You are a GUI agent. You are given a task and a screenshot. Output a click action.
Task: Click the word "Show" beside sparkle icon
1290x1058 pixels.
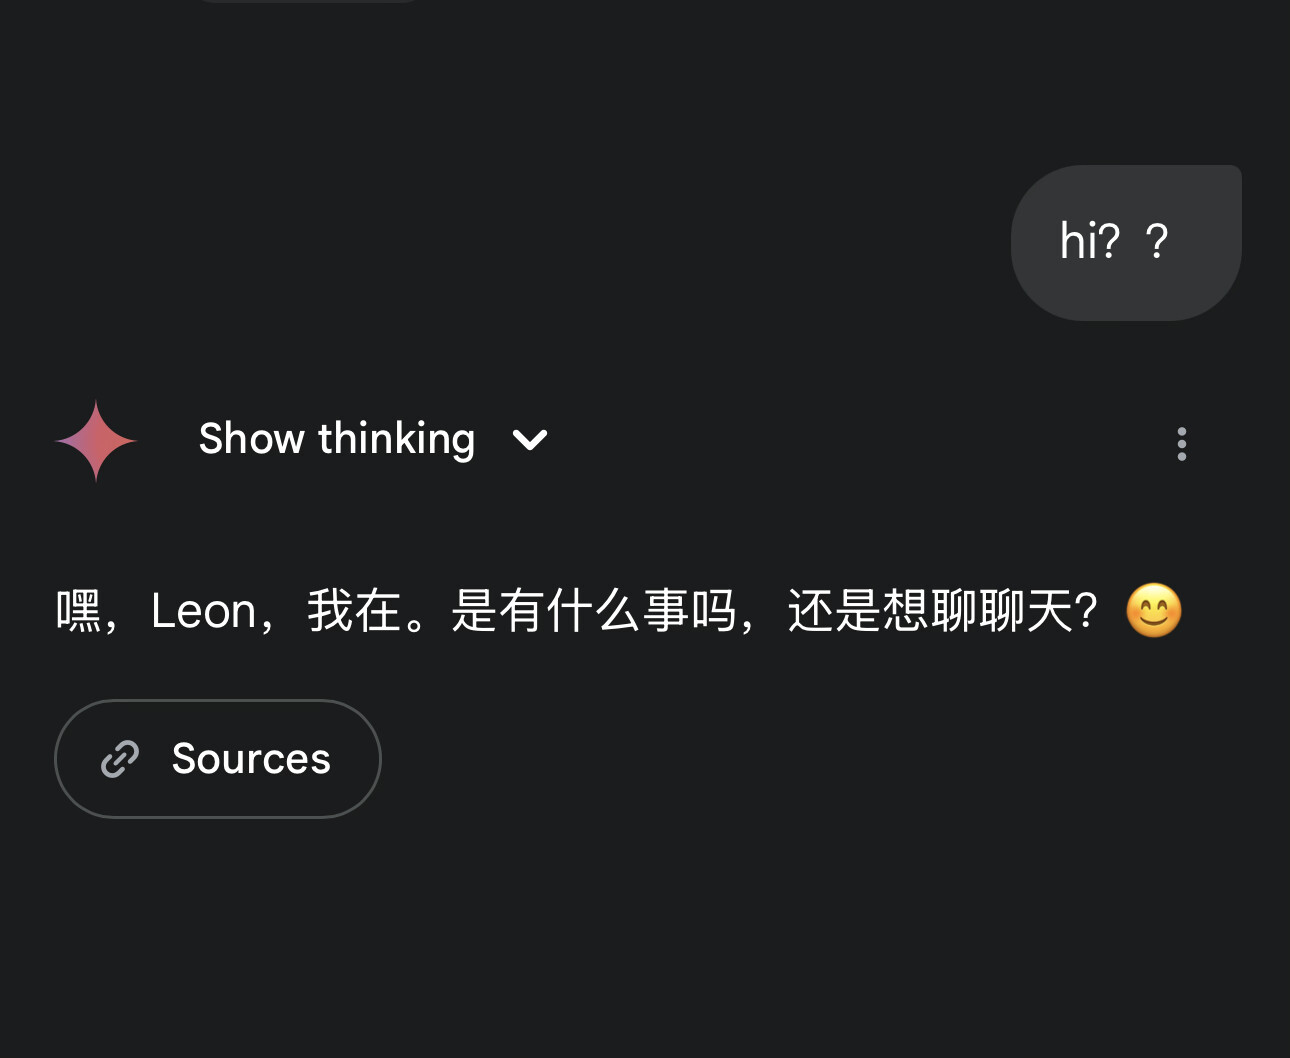coord(252,439)
